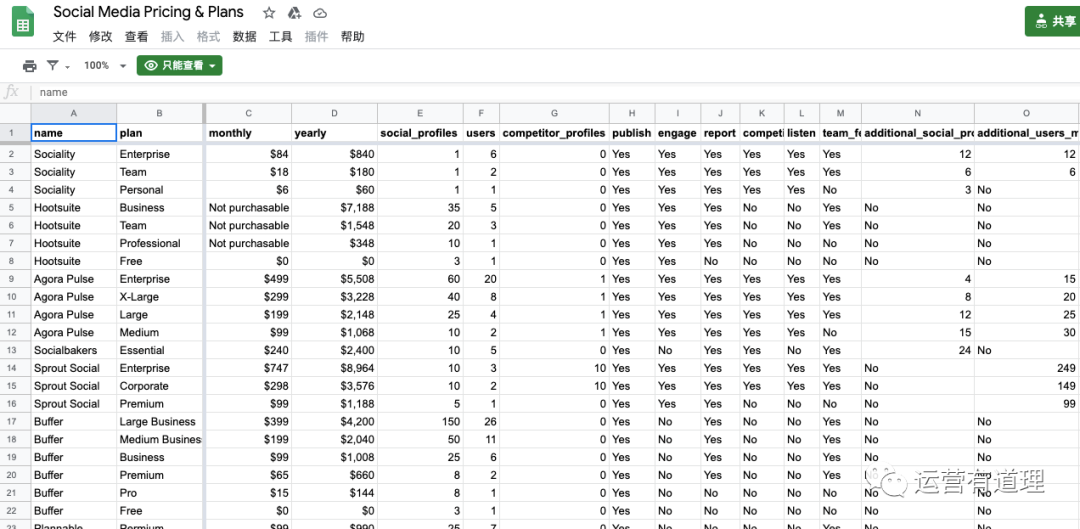Select the 'report' header cell
The height and width of the screenshot is (529, 1080).
click(x=720, y=133)
